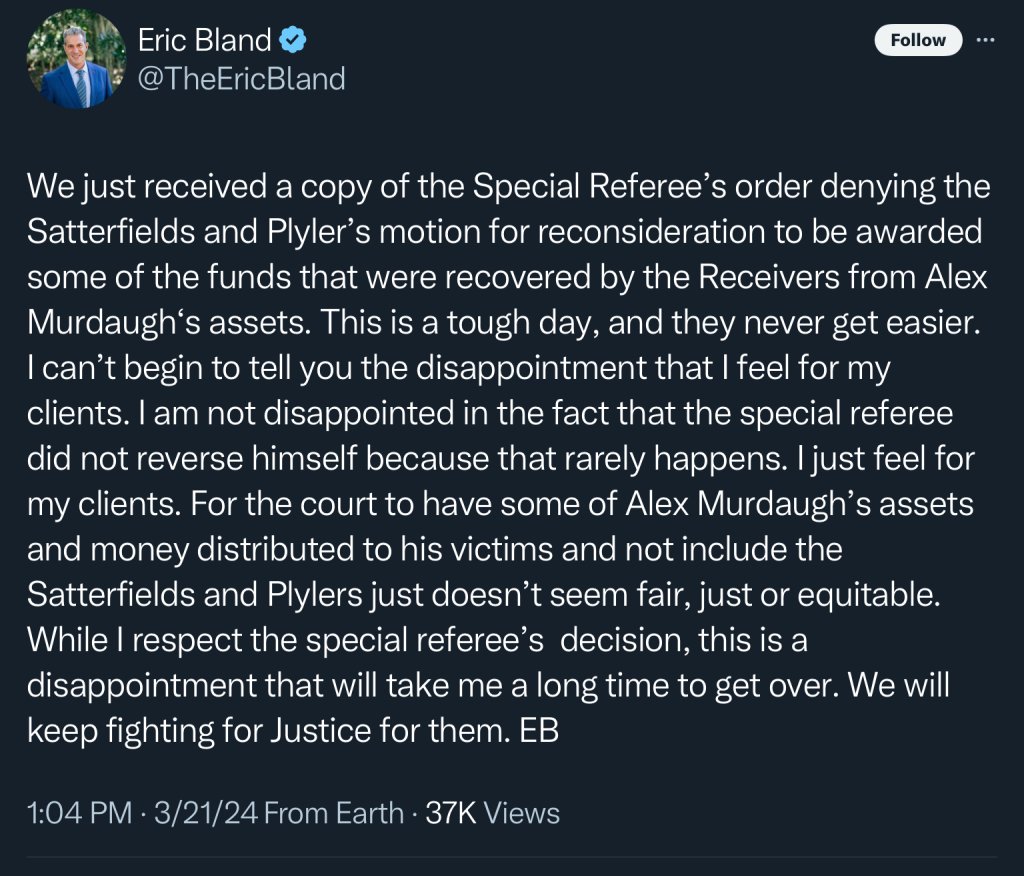Open the 37K Views count
Image resolution: width=1024 pixels, height=876 pixels.
click(x=493, y=813)
